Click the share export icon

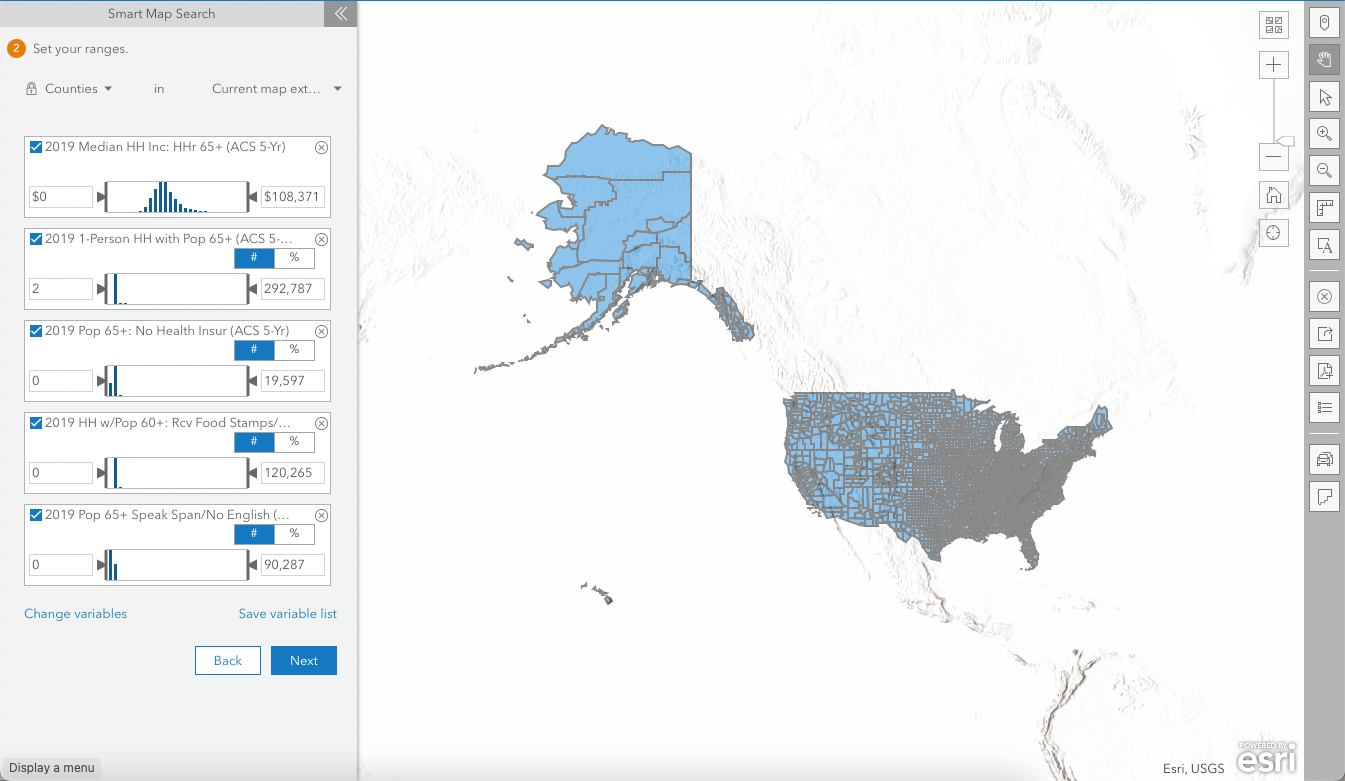[1324, 334]
